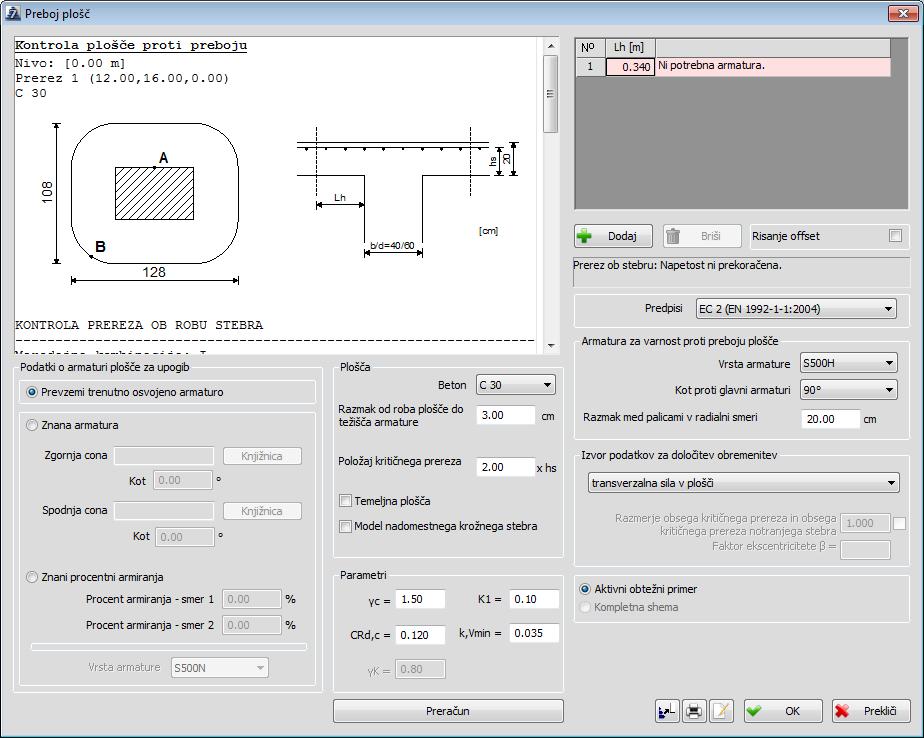This screenshot has height=738, width=924.
Task: Click the report scrollbar up arrow
Action: tap(550, 46)
